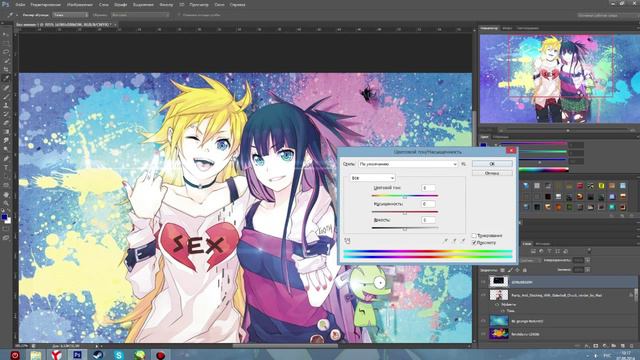The height and width of the screenshot is (360, 640).
Task: Click the hue (Цветовой тон) slider handle
Action: click(405, 197)
